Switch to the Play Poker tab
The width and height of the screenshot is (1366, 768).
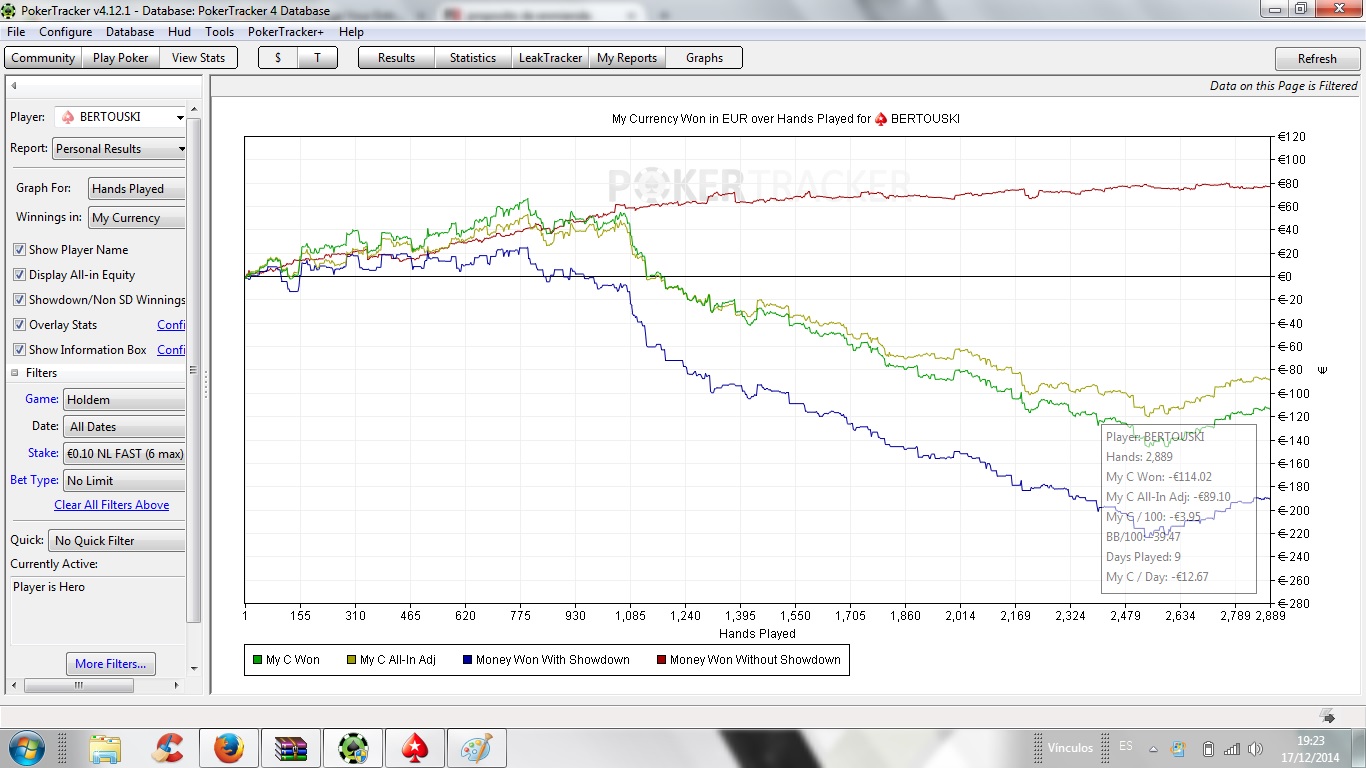(120, 58)
